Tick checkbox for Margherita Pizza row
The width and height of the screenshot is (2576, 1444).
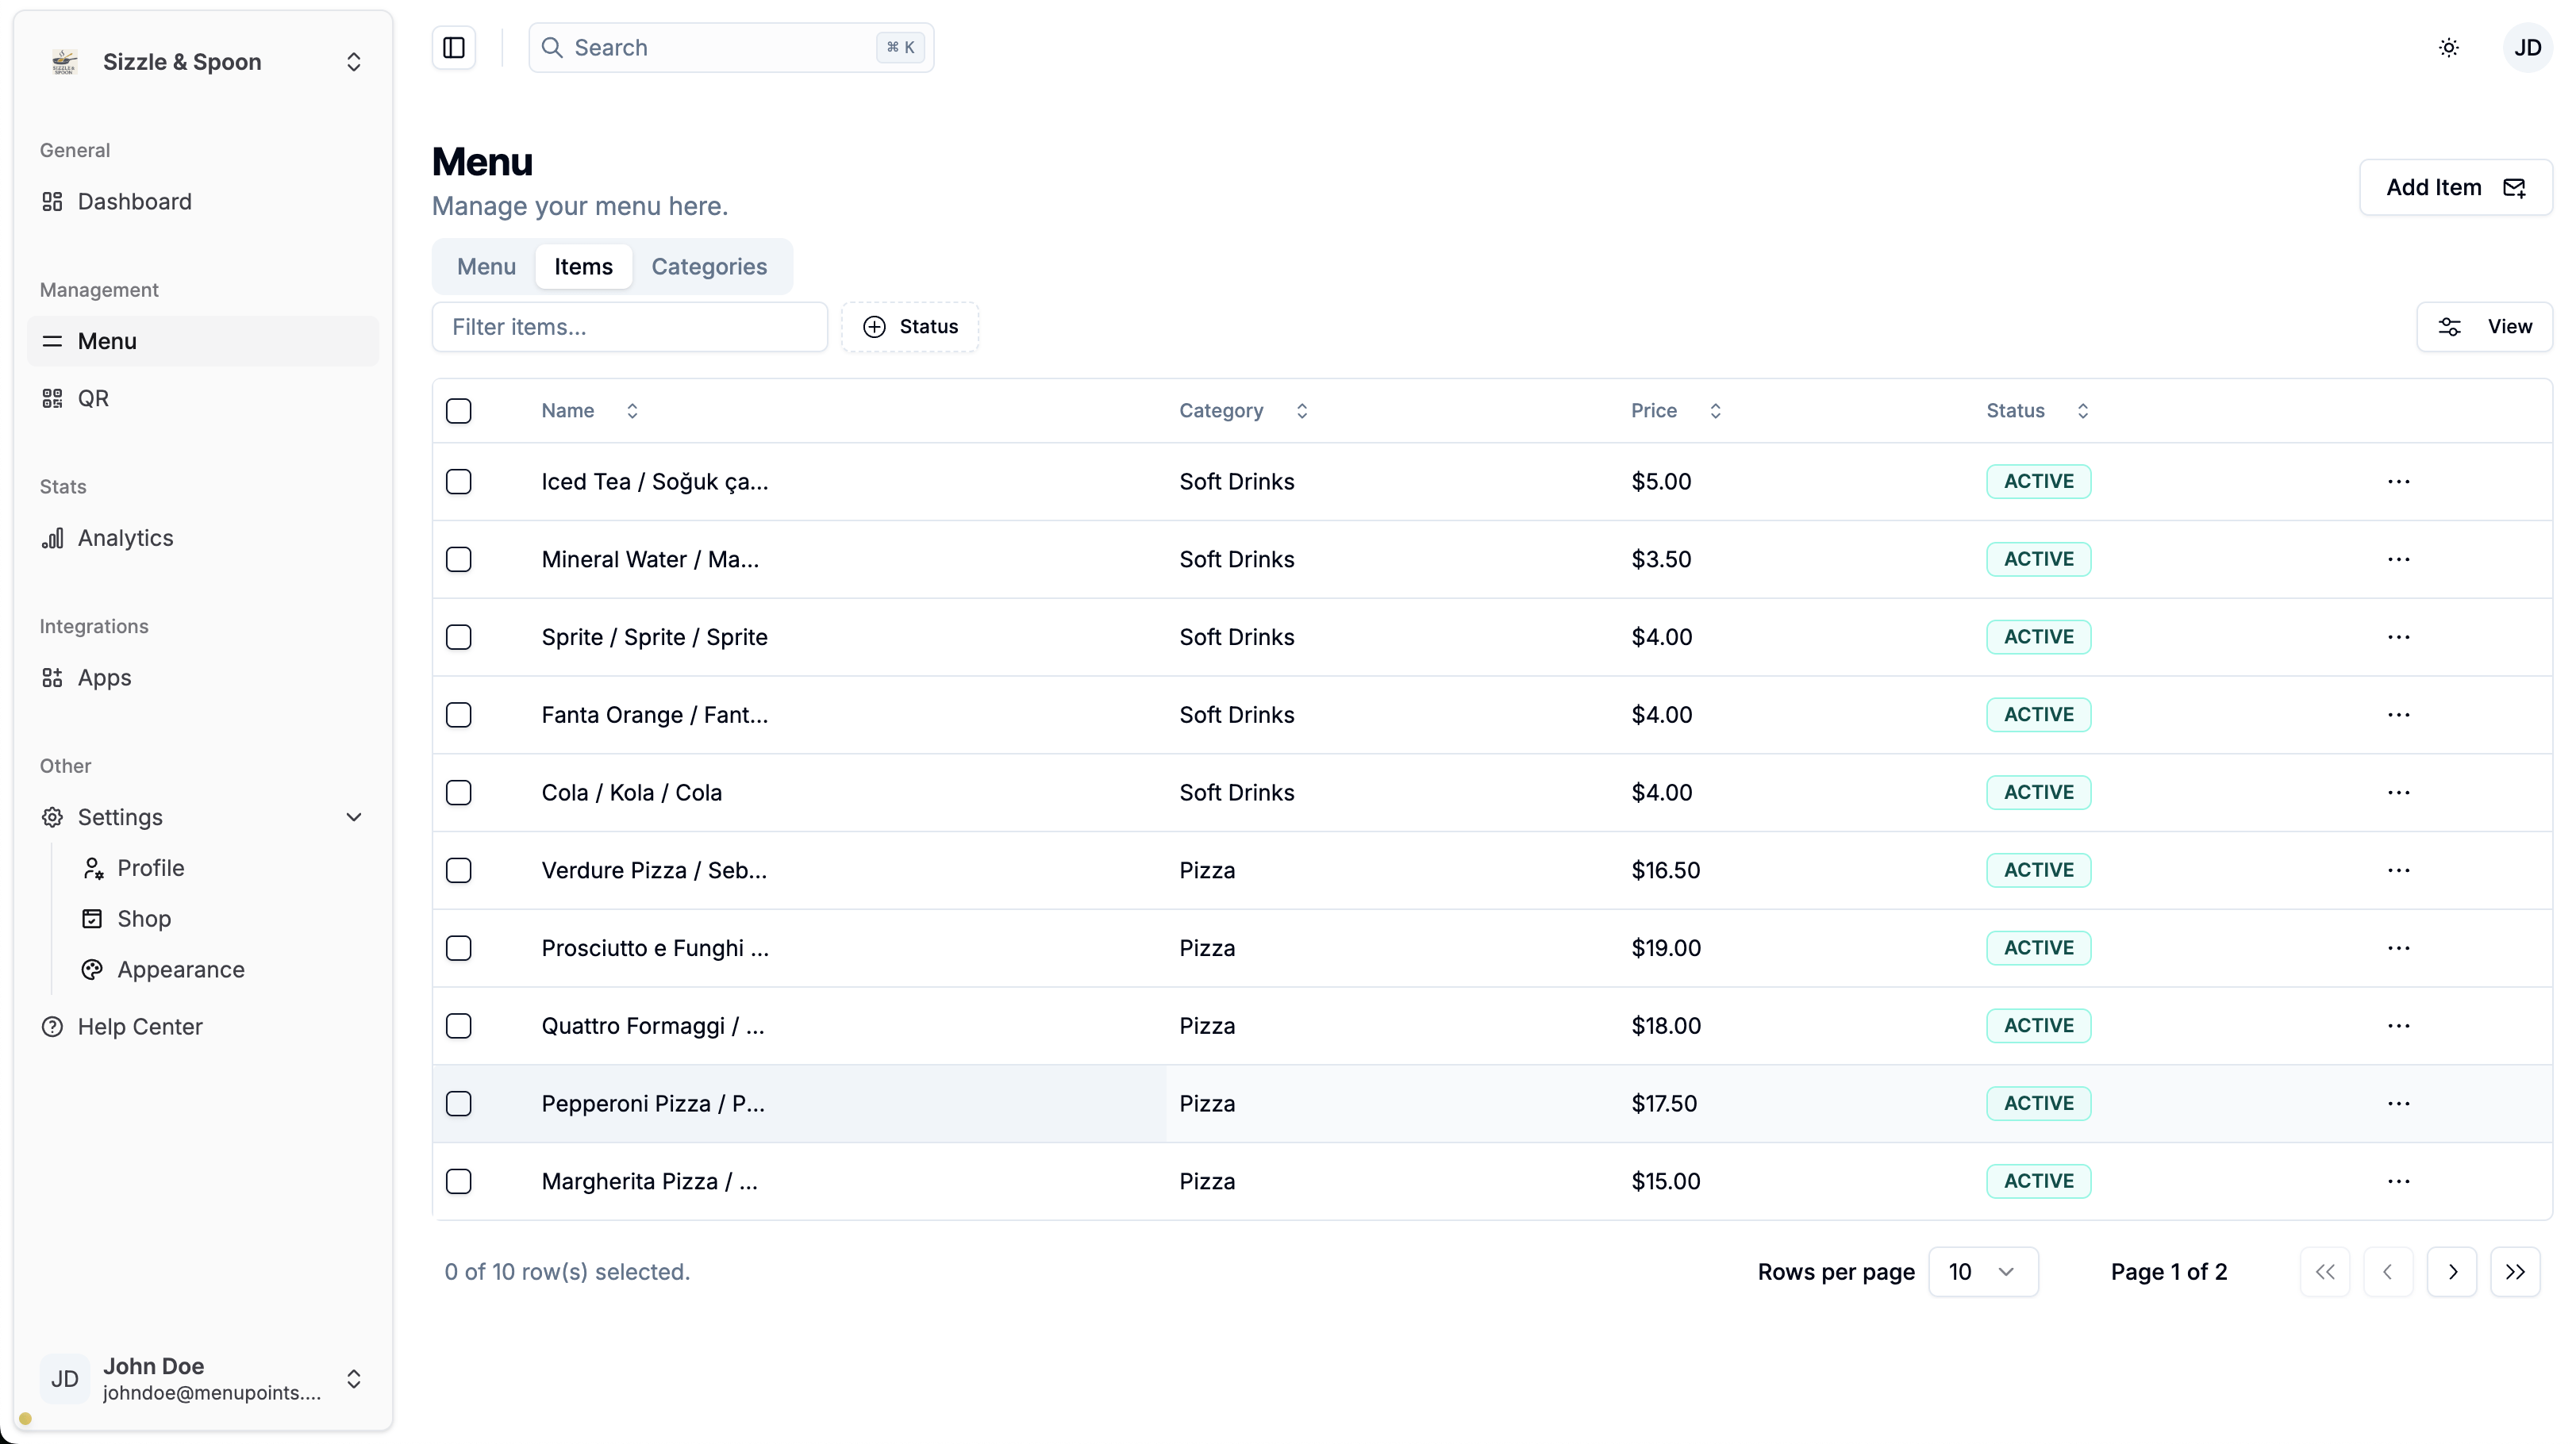click(459, 1182)
